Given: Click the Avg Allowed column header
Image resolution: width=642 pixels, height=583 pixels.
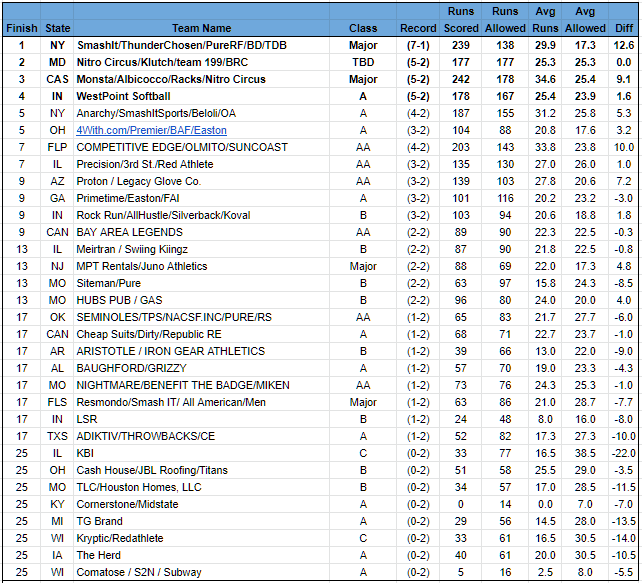Looking at the screenshot, I should tap(585, 20).
